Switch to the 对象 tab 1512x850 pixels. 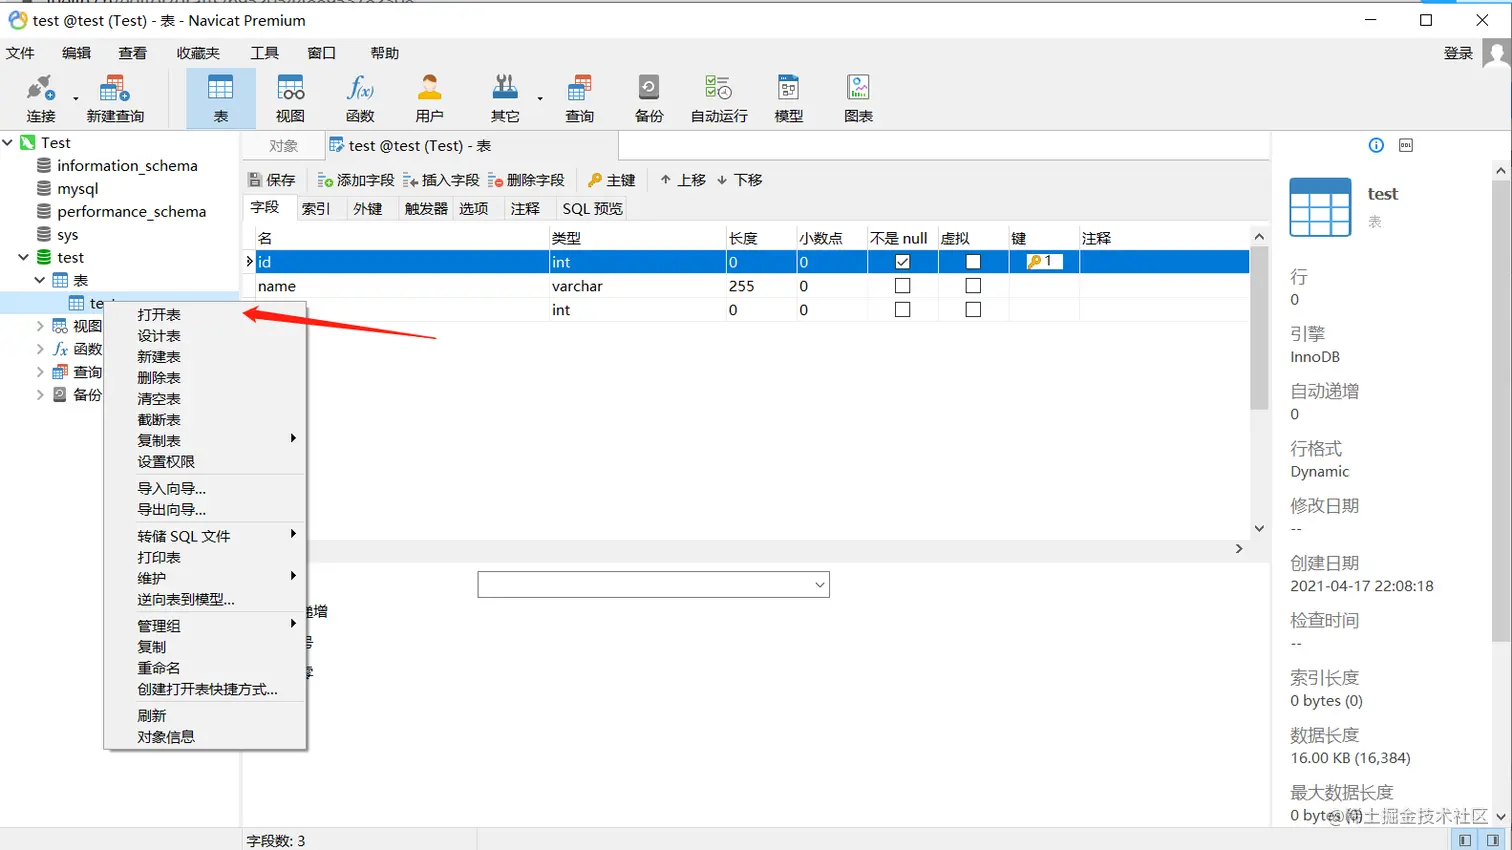[x=284, y=146]
